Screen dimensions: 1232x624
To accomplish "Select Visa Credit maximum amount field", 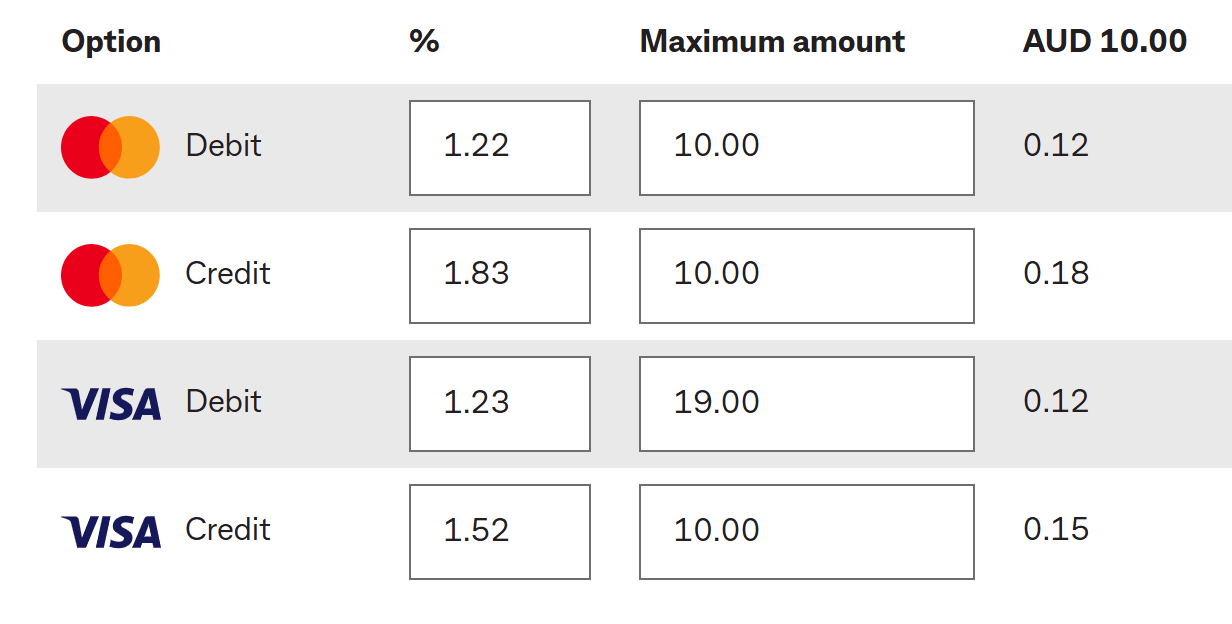I will tap(806, 531).
